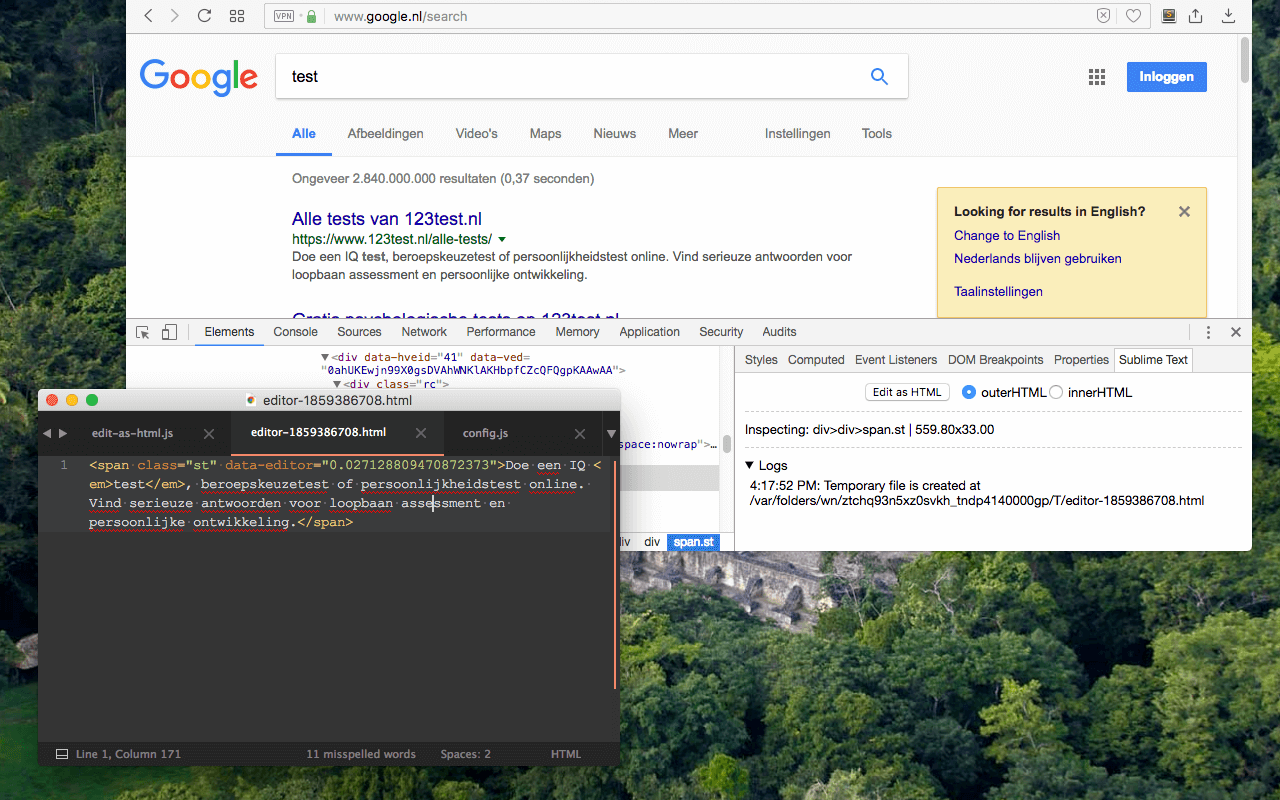Screen dimensions: 1280x800
Task: Switch to the Video's tab
Action: click(476, 134)
